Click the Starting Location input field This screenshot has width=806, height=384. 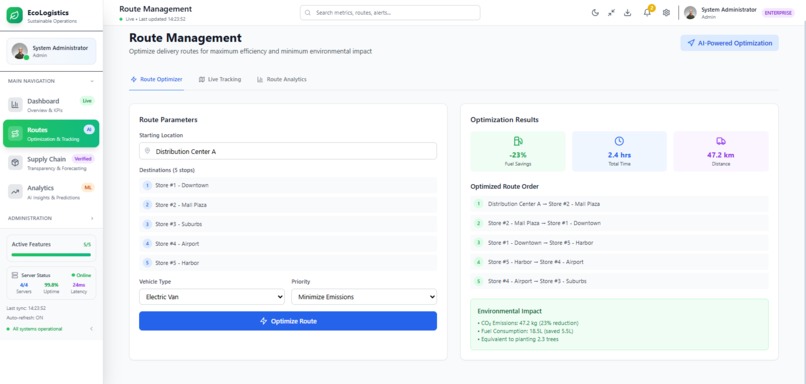(288, 151)
